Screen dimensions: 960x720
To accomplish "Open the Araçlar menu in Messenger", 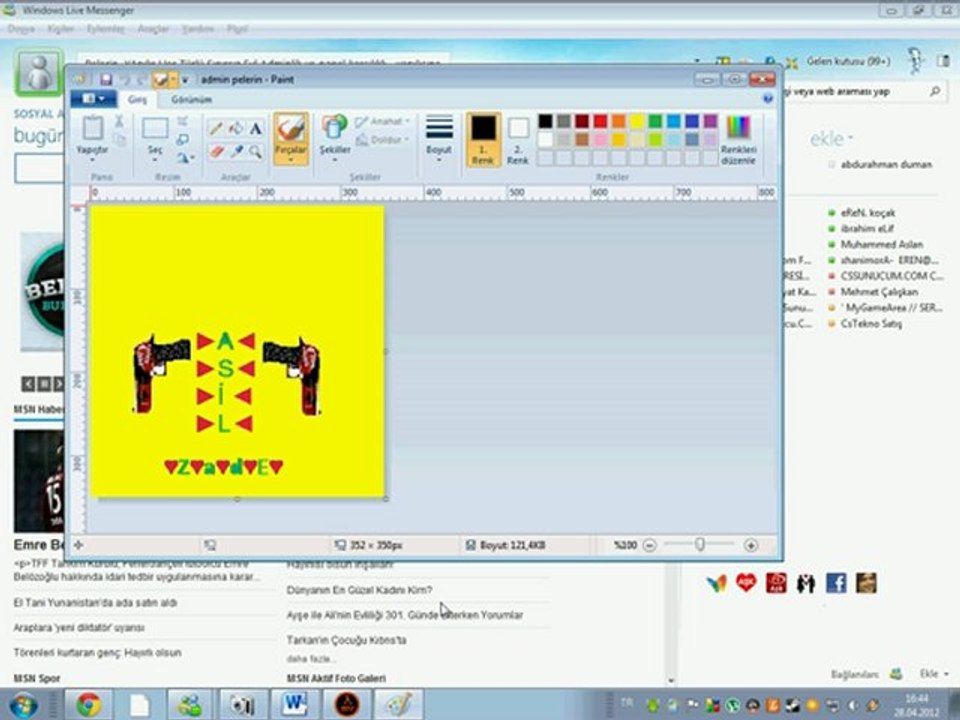I will [x=153, y=29].
